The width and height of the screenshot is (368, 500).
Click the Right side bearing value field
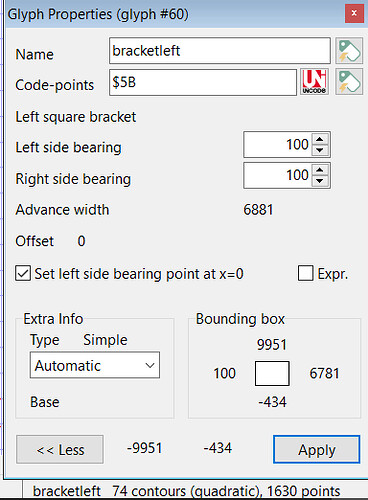[x=278, y=176]
